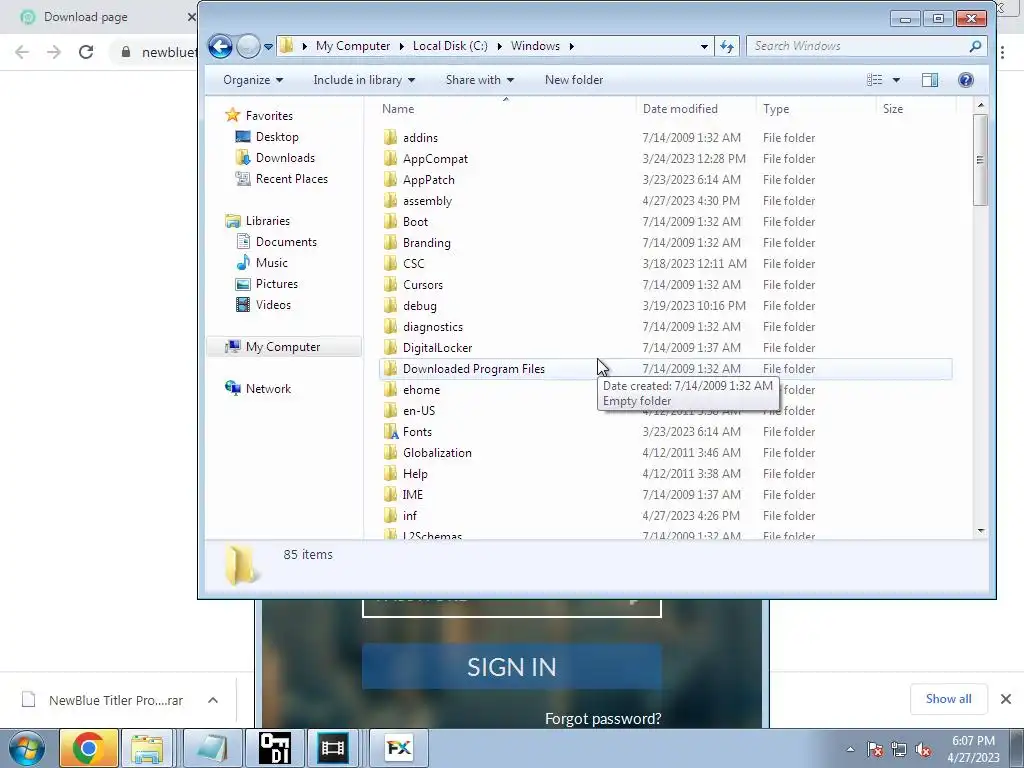1024x768 pixels.
Task: Click the Explorer Forward navigation arrow
Action: (248, 46)
